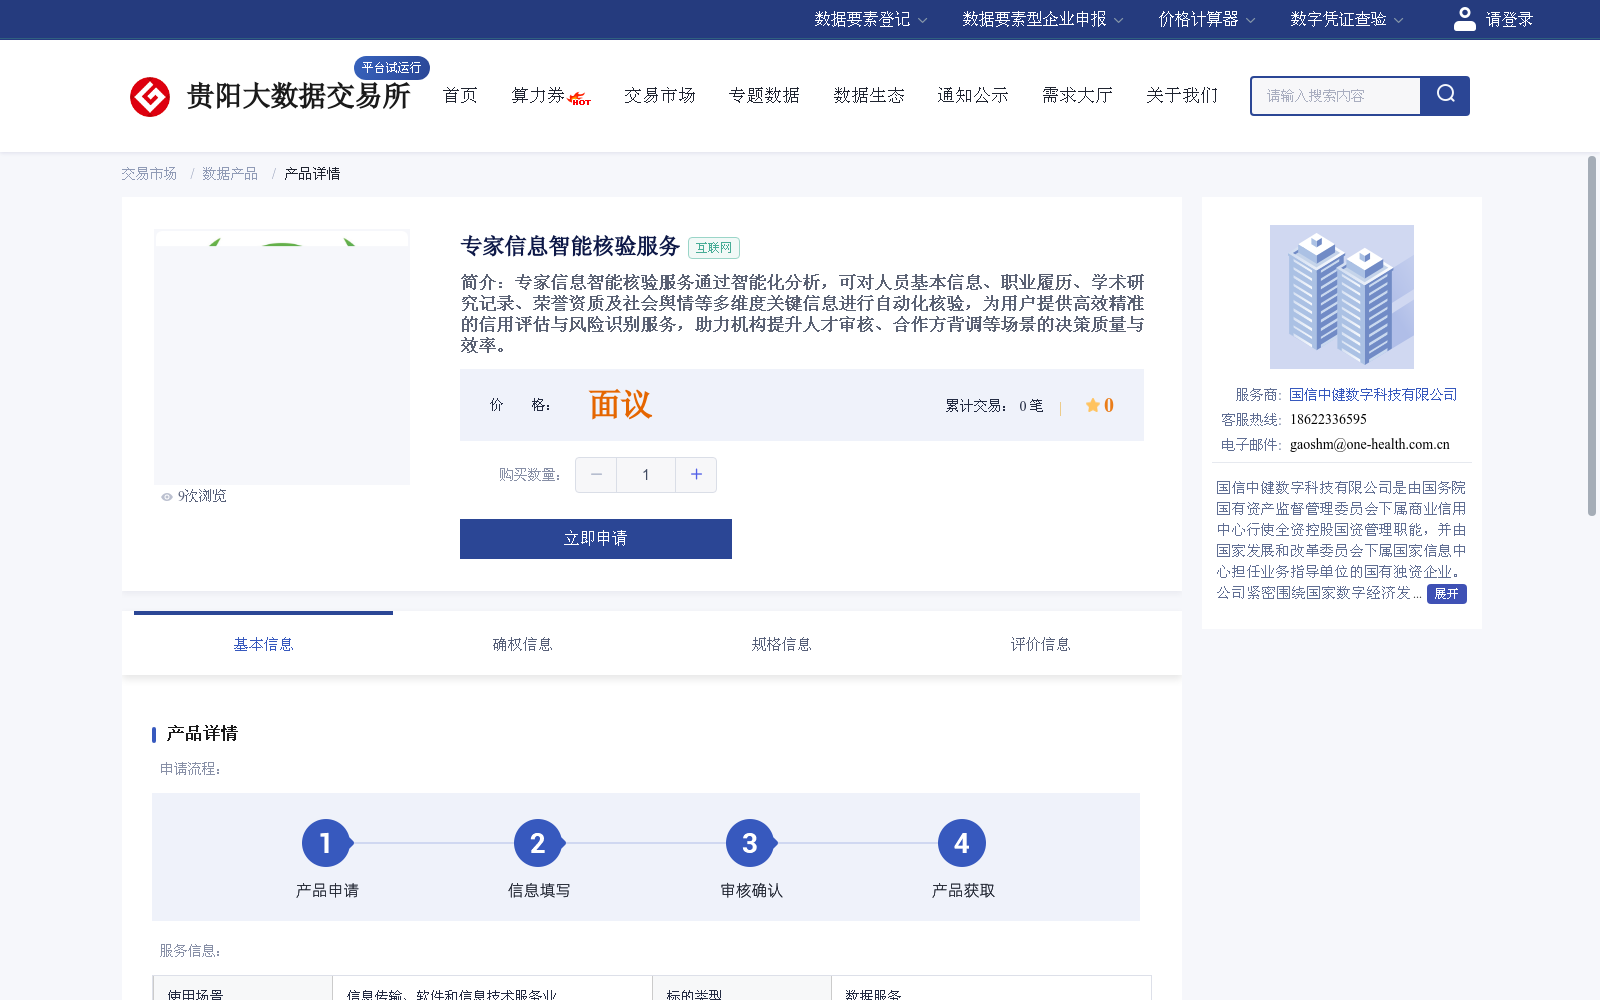Click the 平台试运行 badge
Image resolution: width=1600 pixels, height=1000 pixels.
(392, 68)
